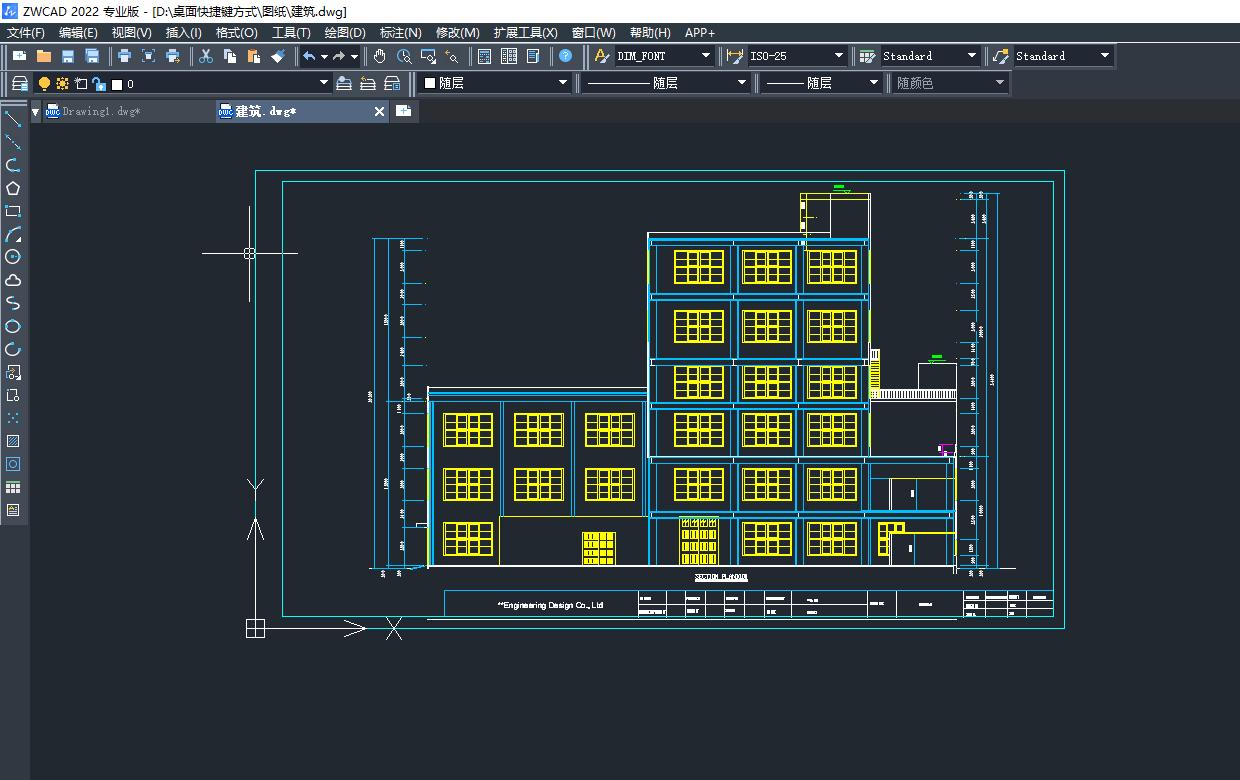Image resolution: width=1240 pixels, height=780 pixels.
Task: Click the Match Properties brush icon
Action: pyautogui.click(x=278, y=56)
